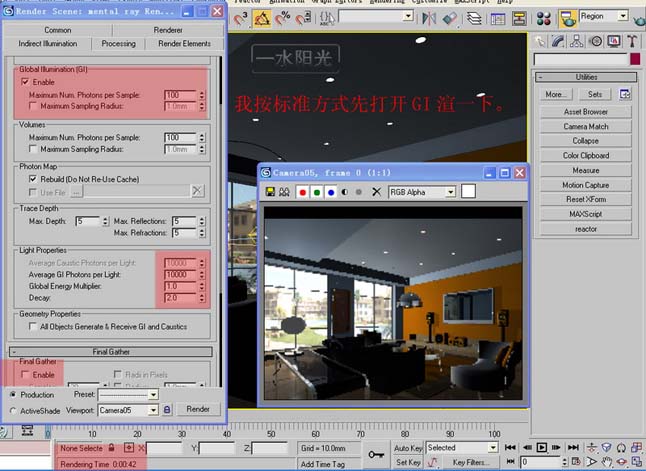
Task: Open Edit Named Selection Sets
Action: click(328, 19)
